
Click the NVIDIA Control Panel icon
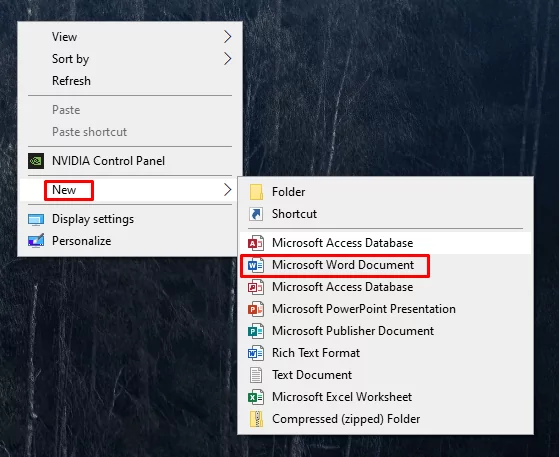(x=36, y=161)
